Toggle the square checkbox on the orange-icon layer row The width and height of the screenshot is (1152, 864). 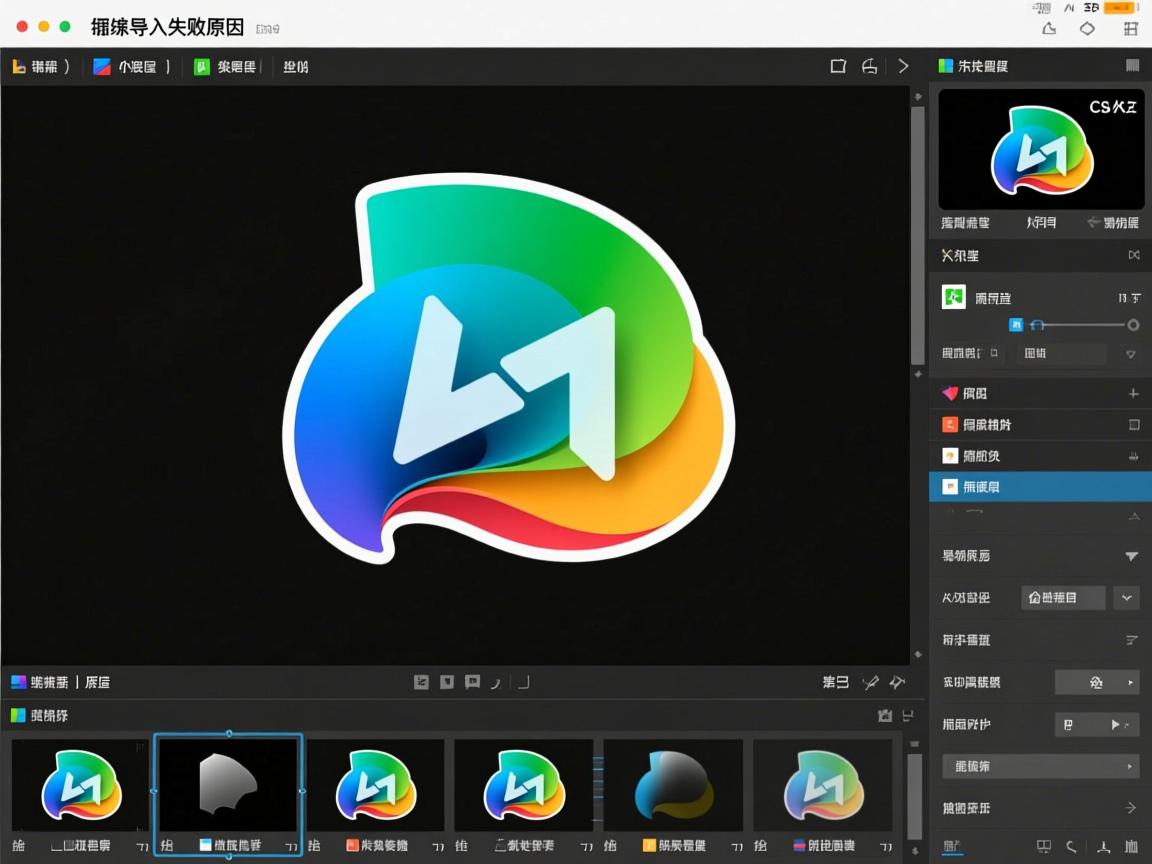1133,425
